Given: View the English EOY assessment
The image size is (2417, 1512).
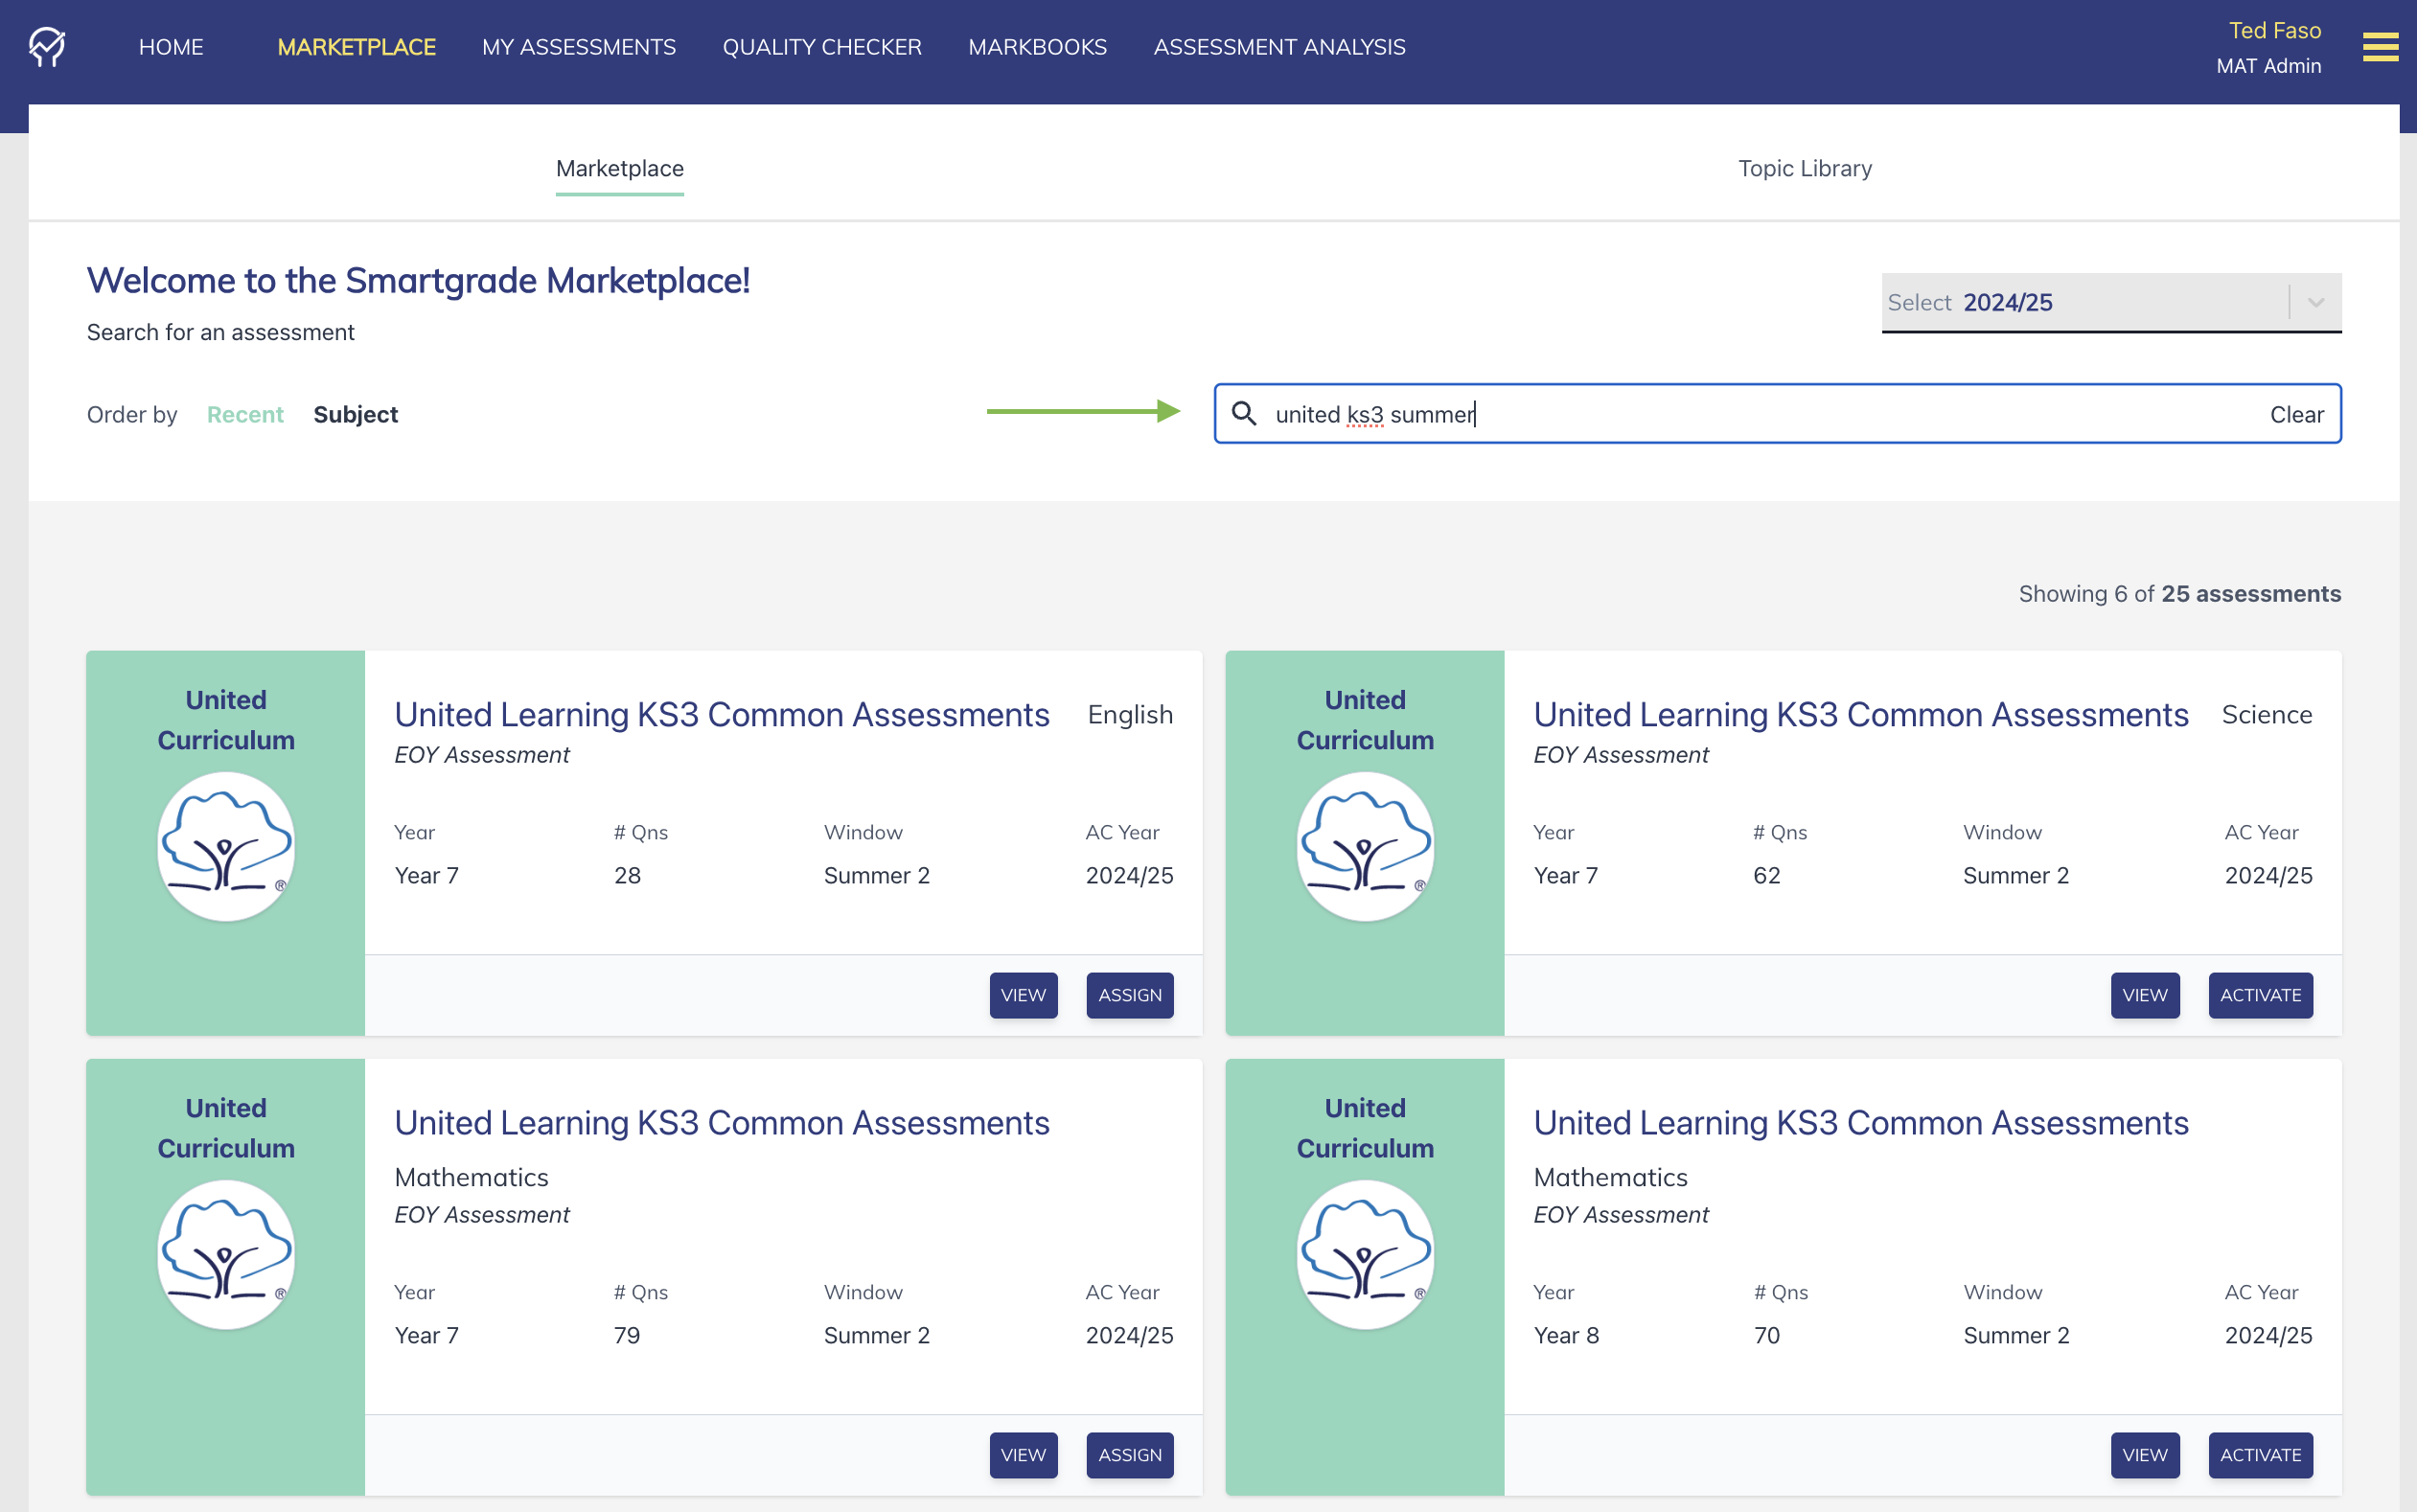Looking at the screenshot, I should (1022, 995).
